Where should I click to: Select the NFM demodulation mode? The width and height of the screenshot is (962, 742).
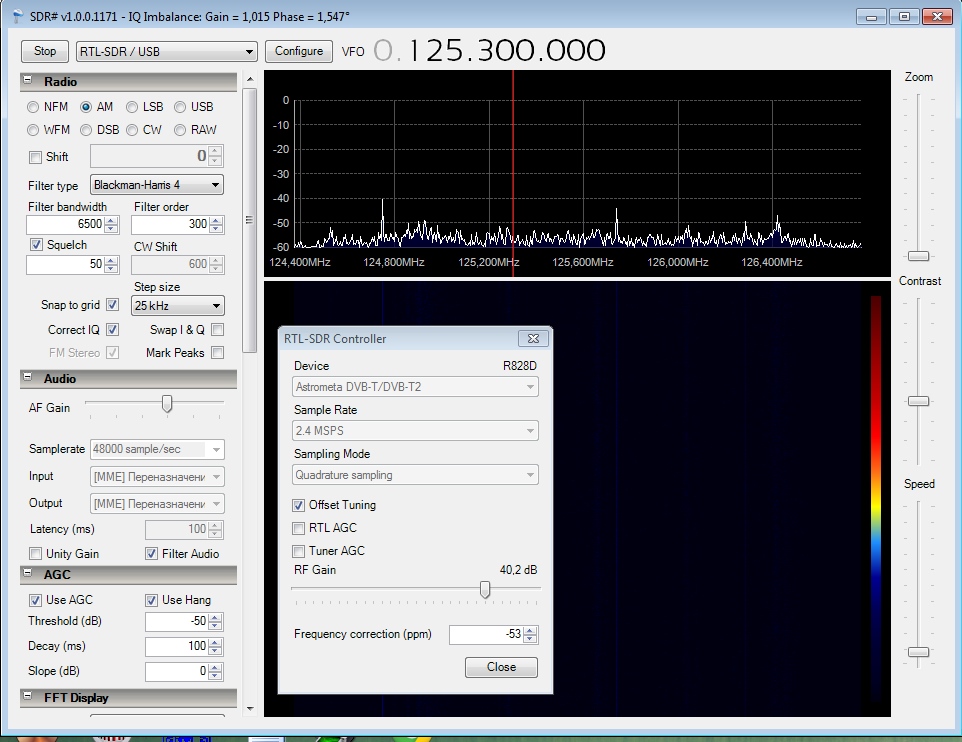point(34,107)
